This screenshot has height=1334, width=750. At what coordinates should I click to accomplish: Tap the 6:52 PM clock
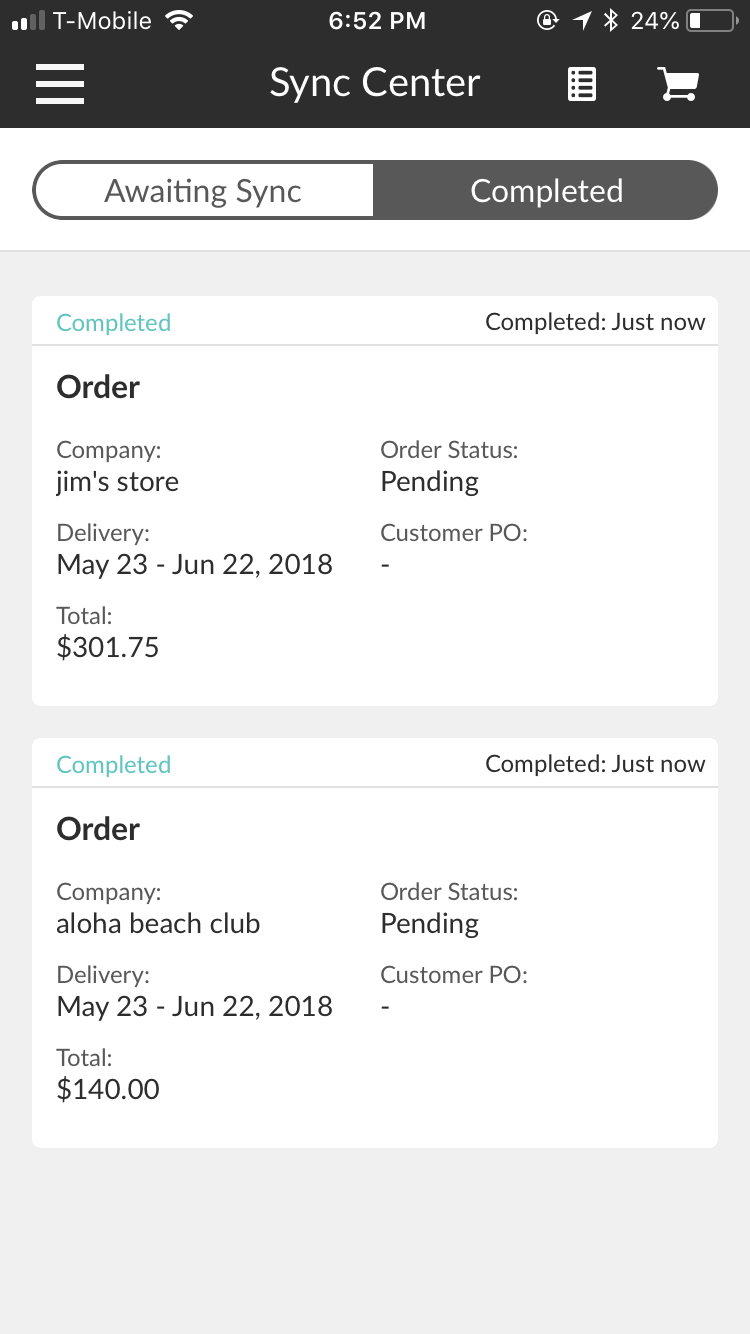click(377, 20)
